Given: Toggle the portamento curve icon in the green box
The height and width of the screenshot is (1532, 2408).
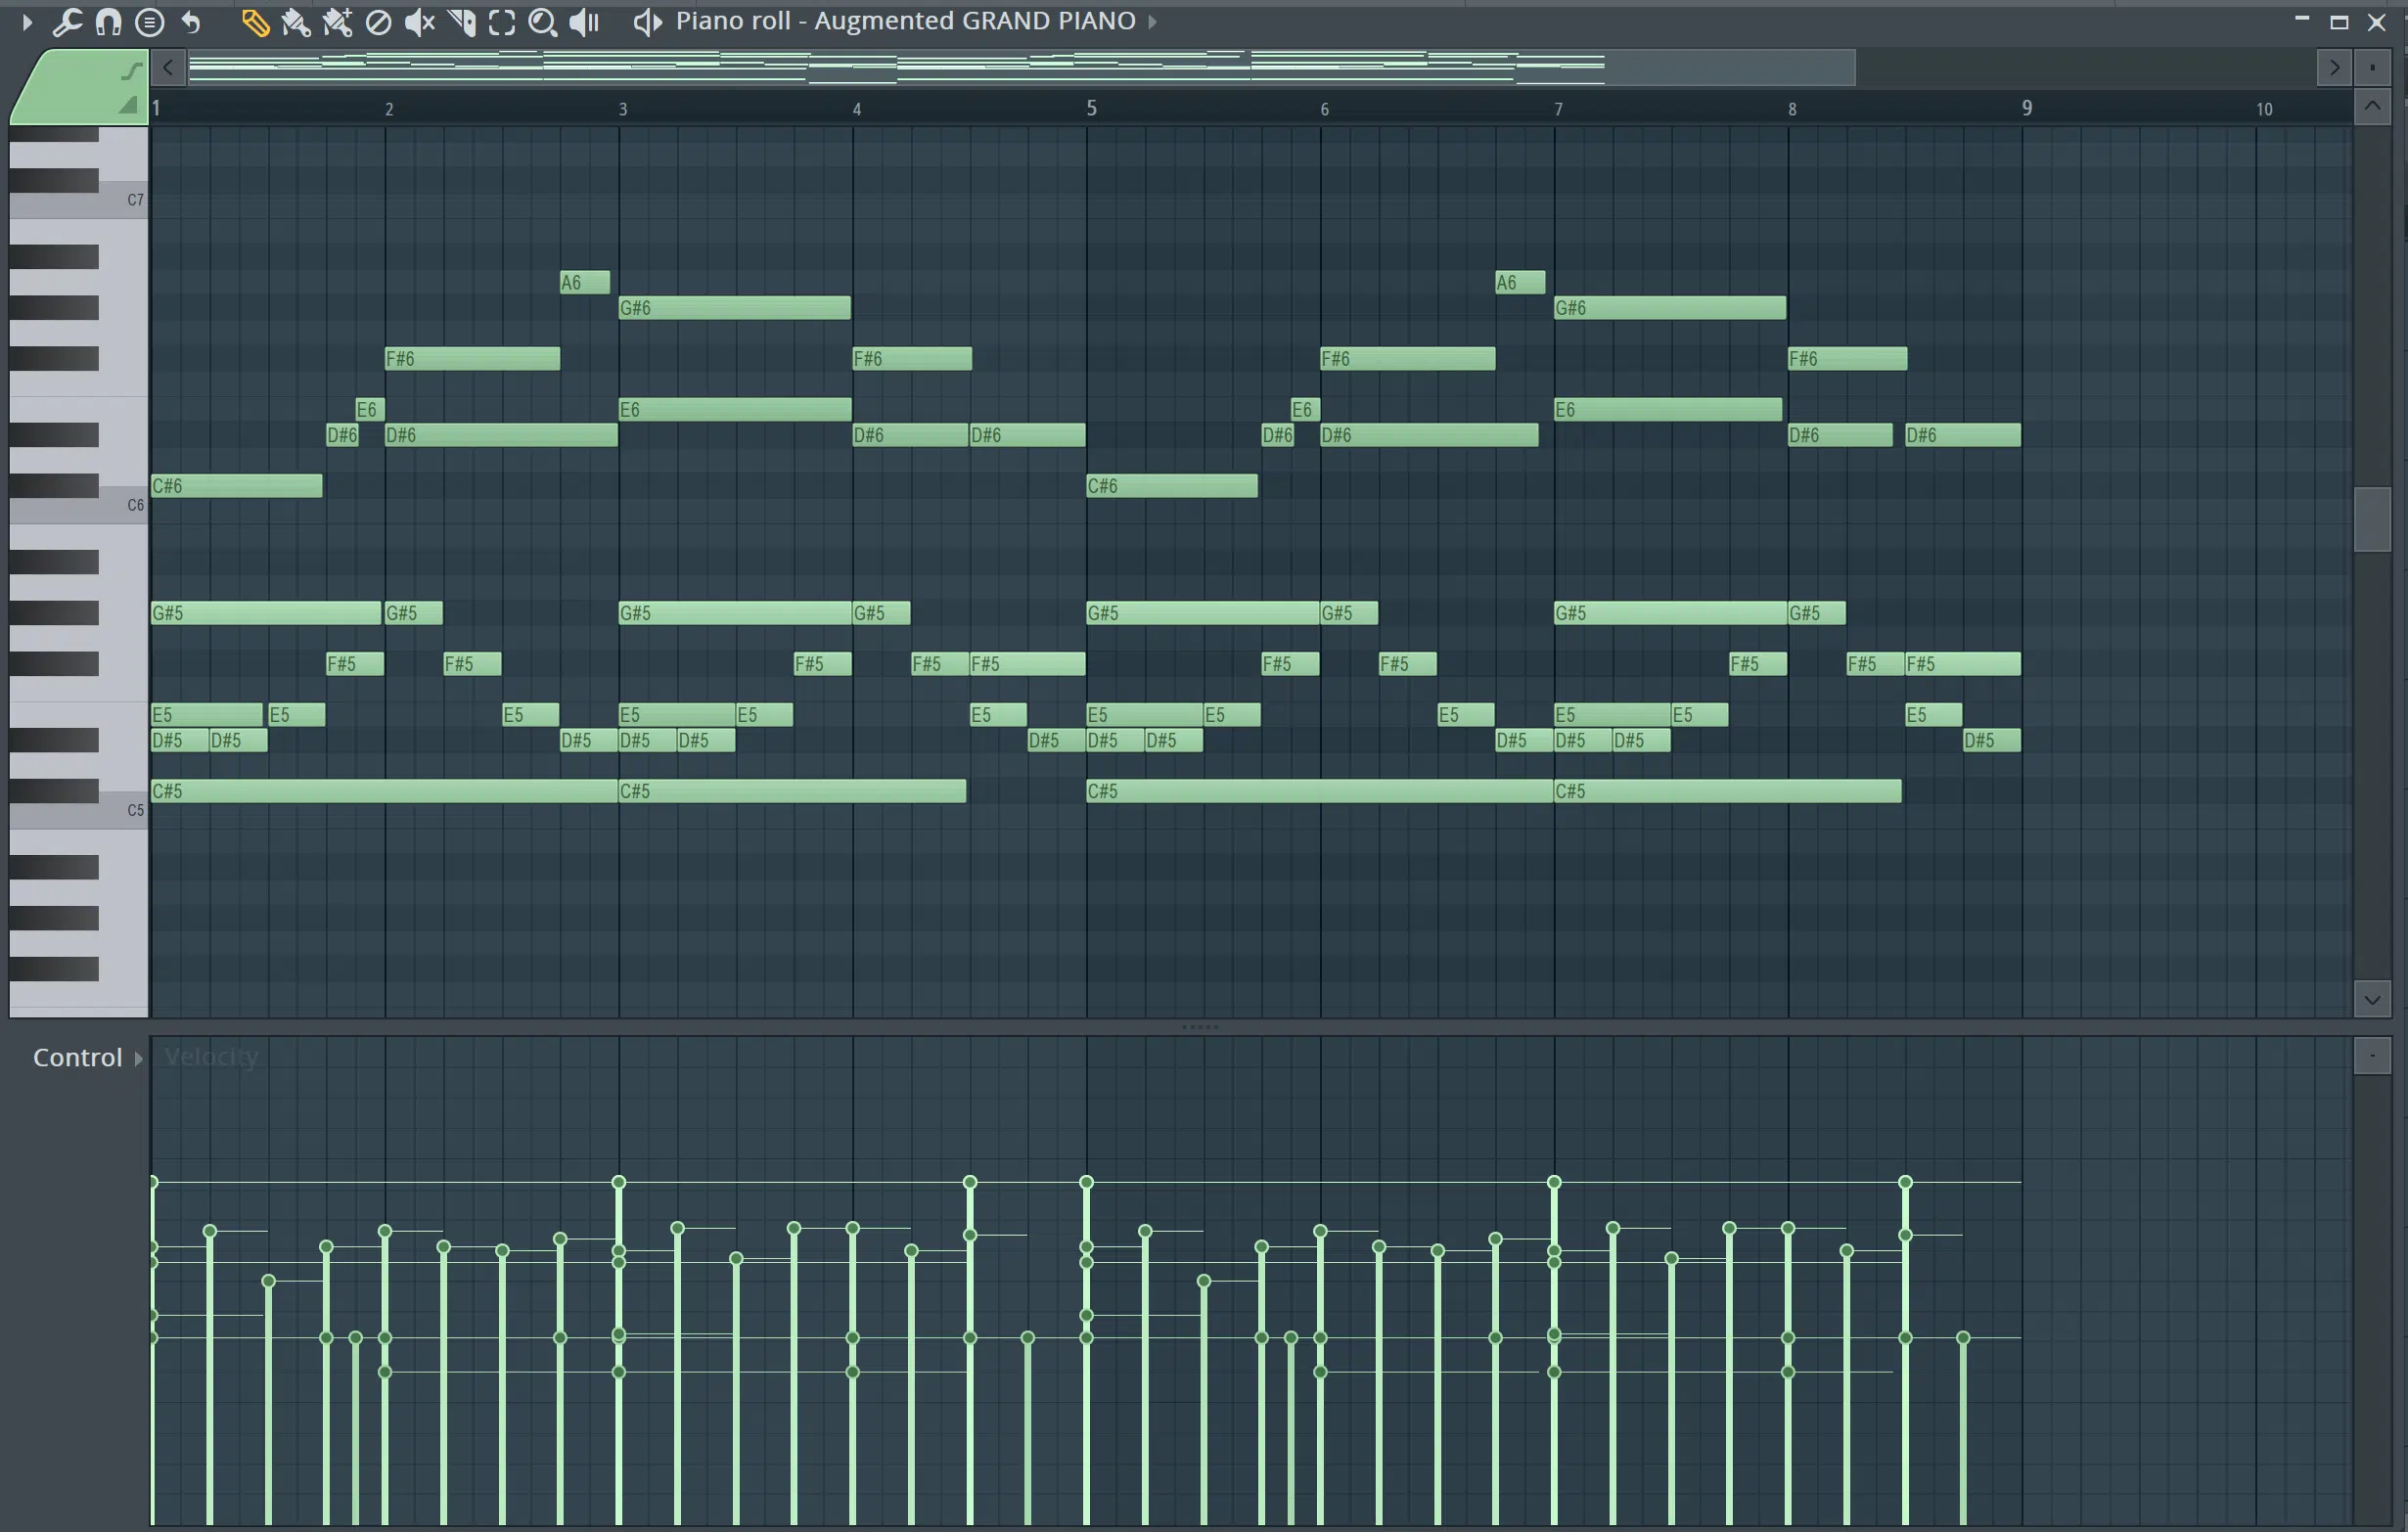Looking at the screenshot, I should pyautogui.click(x=132, y=70).
